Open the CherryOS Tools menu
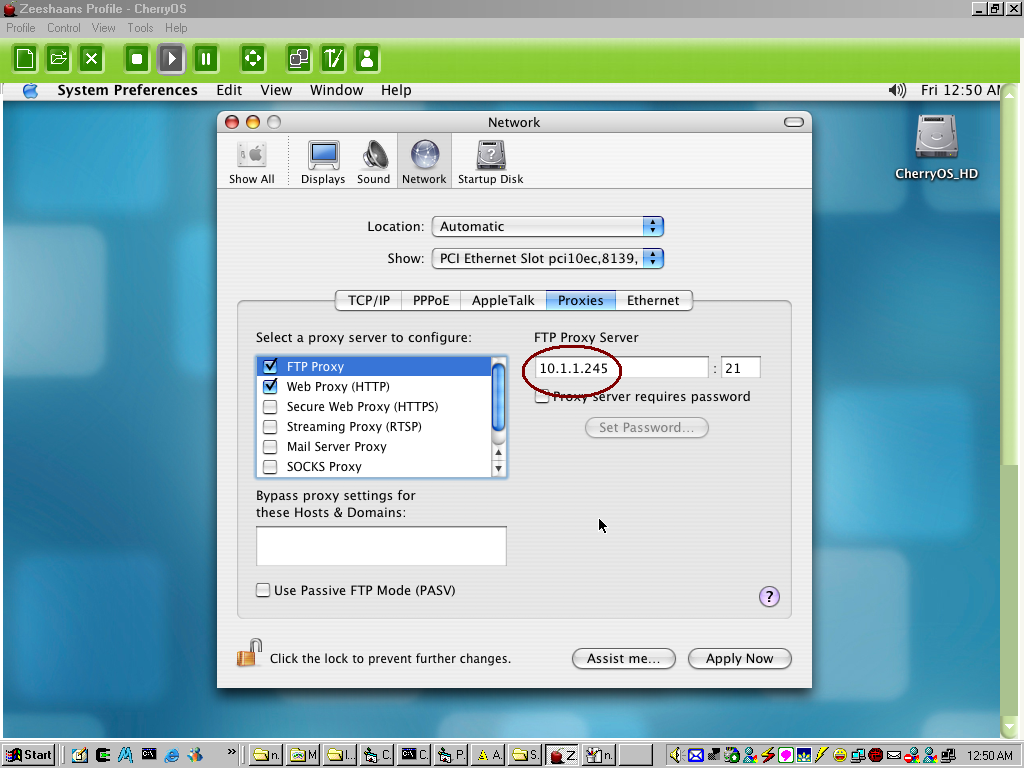 [140, 28]
